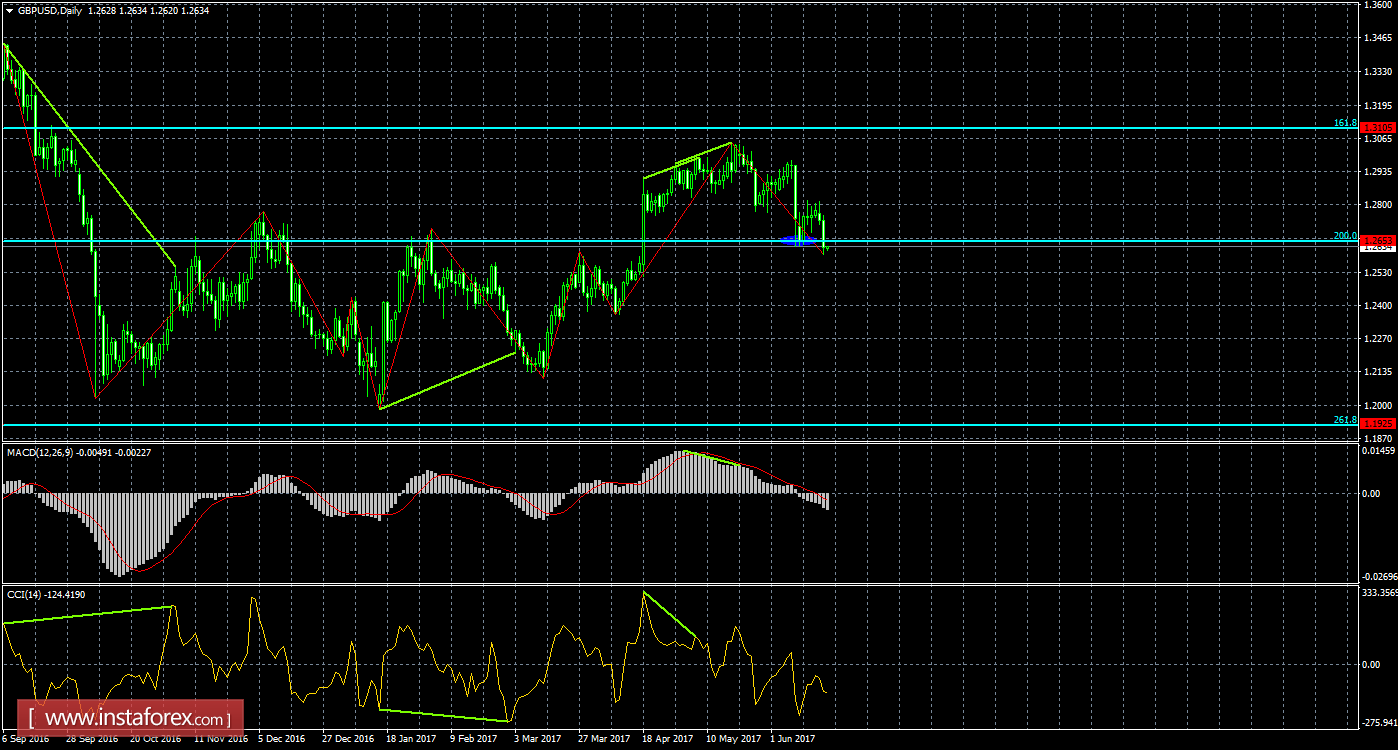Click the 3 Mar 2017 date label
This screenshot has height=750, width=1398.
click(537, 739)
